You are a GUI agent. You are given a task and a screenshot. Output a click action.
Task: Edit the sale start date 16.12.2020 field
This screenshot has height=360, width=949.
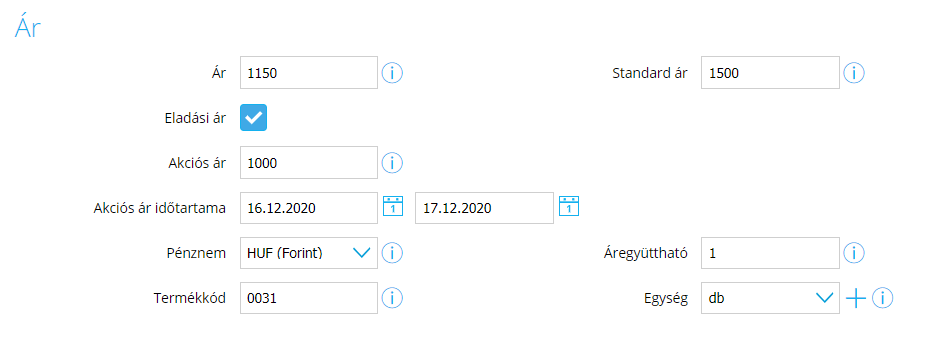click(x=309, y=208)
